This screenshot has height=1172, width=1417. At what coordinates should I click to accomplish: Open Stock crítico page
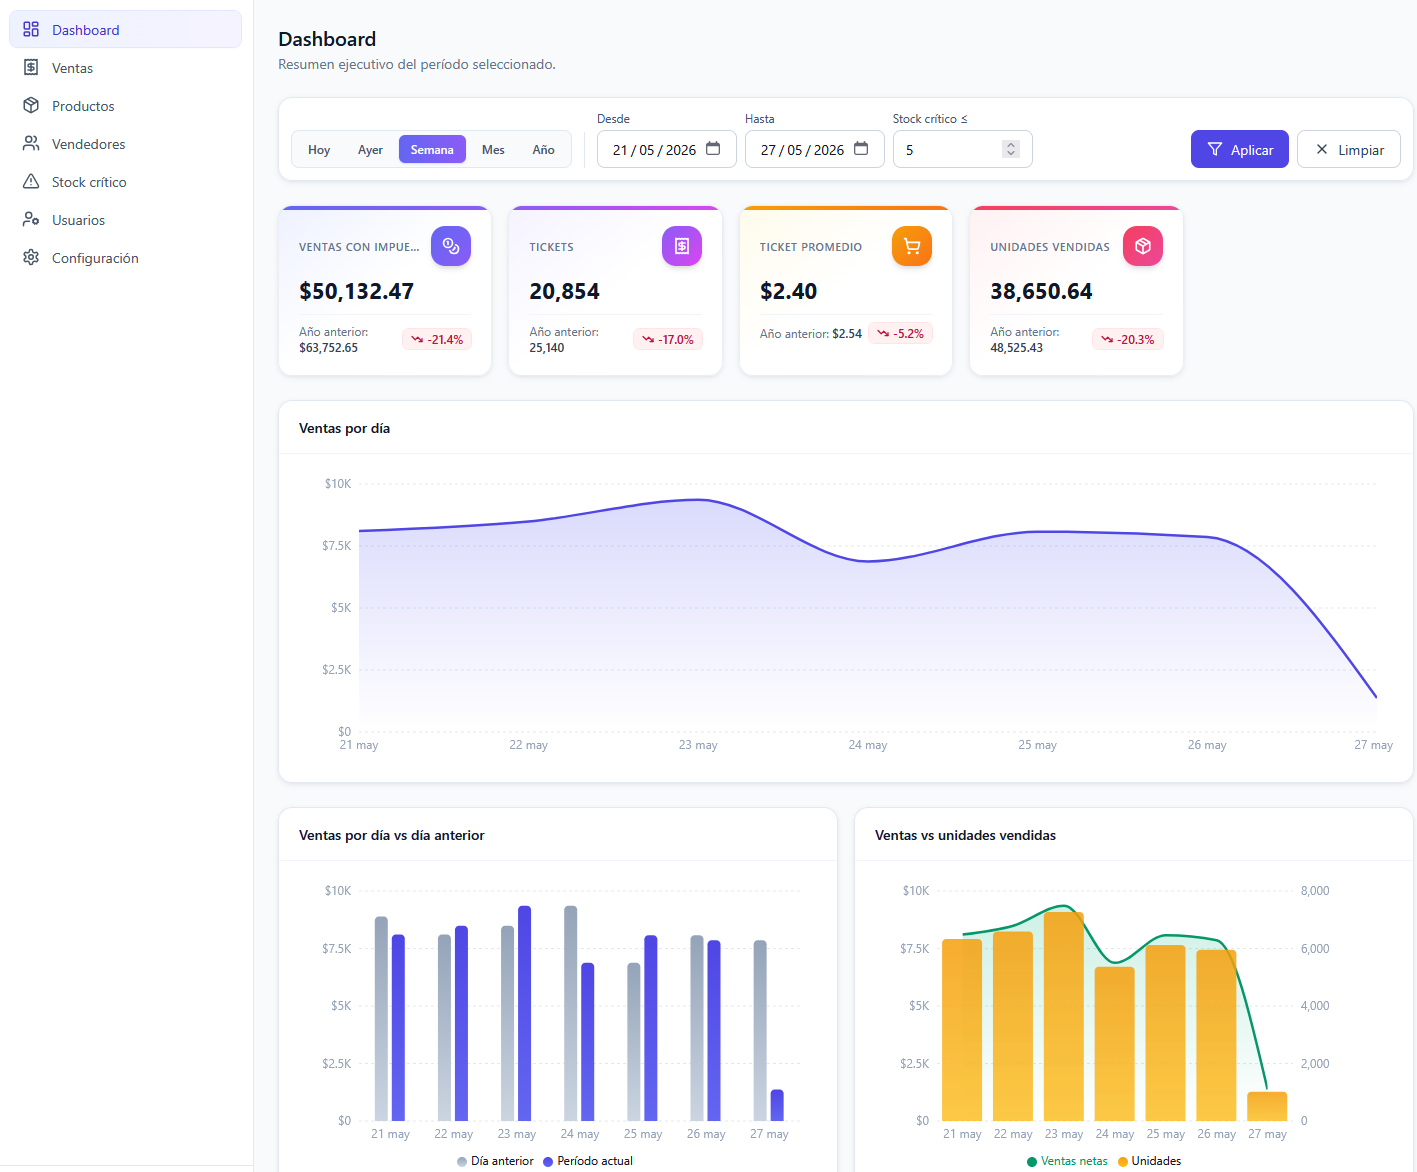click(x=125, y=182)
